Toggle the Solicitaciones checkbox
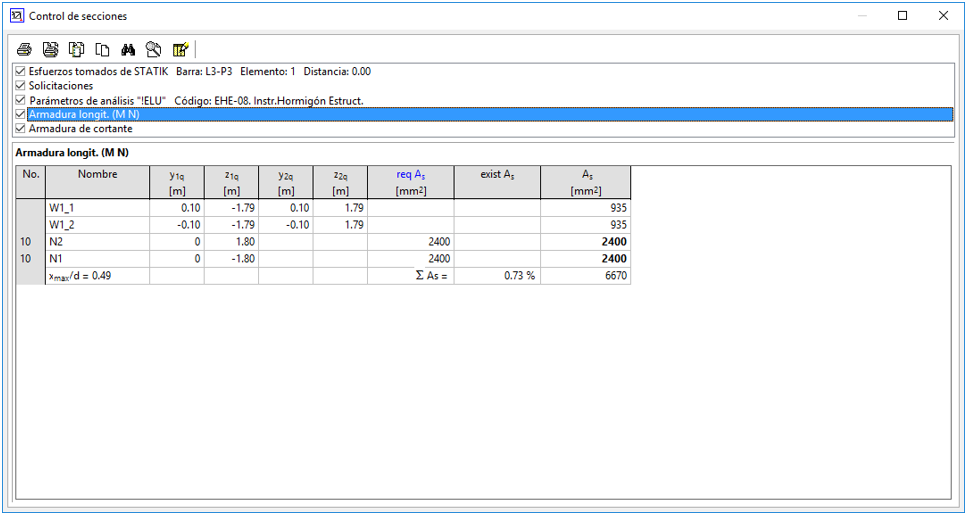This screenshot has height=514, width=966. [x=21, y=86]
